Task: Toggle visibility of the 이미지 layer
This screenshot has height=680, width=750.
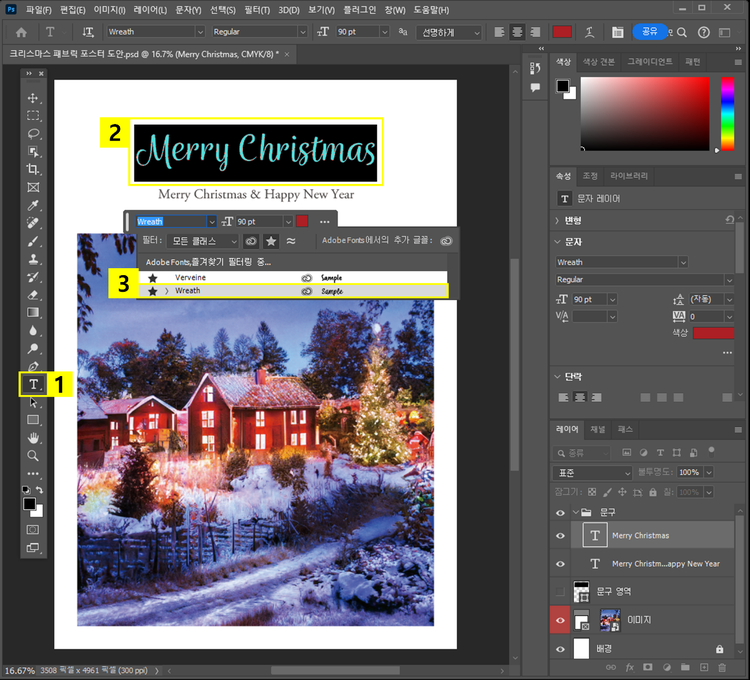Action: pyautogui.click(x=560, y=620)
